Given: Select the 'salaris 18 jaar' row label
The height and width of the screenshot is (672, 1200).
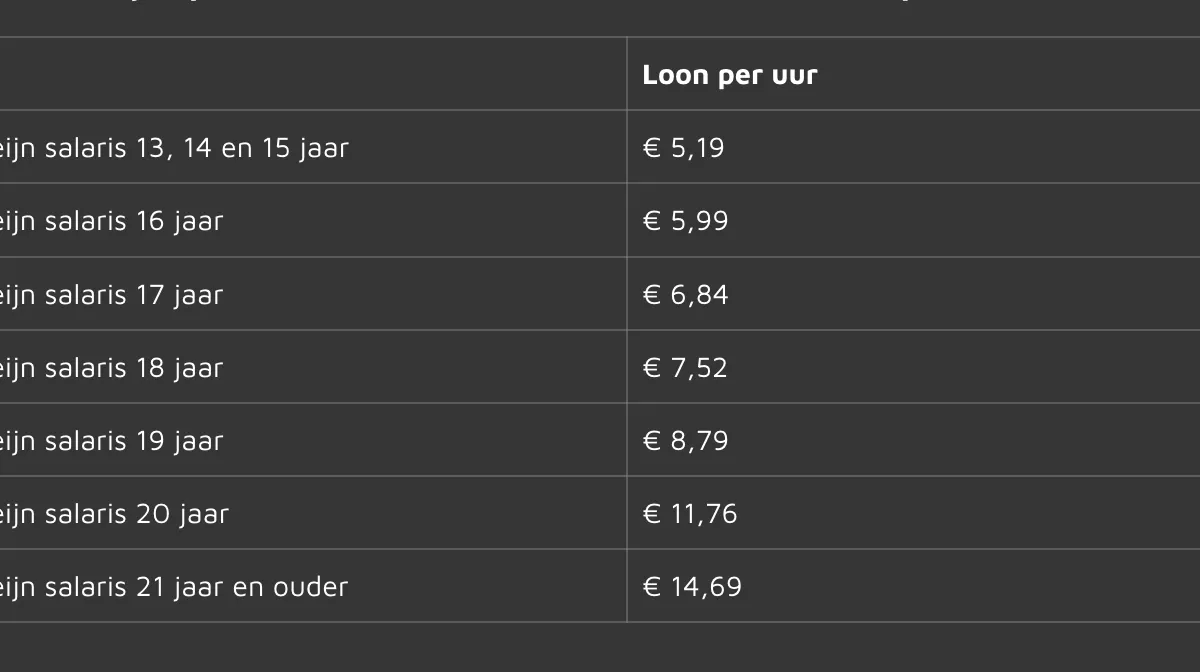Looking at the screenshot, I should click(x=111, y=368).
